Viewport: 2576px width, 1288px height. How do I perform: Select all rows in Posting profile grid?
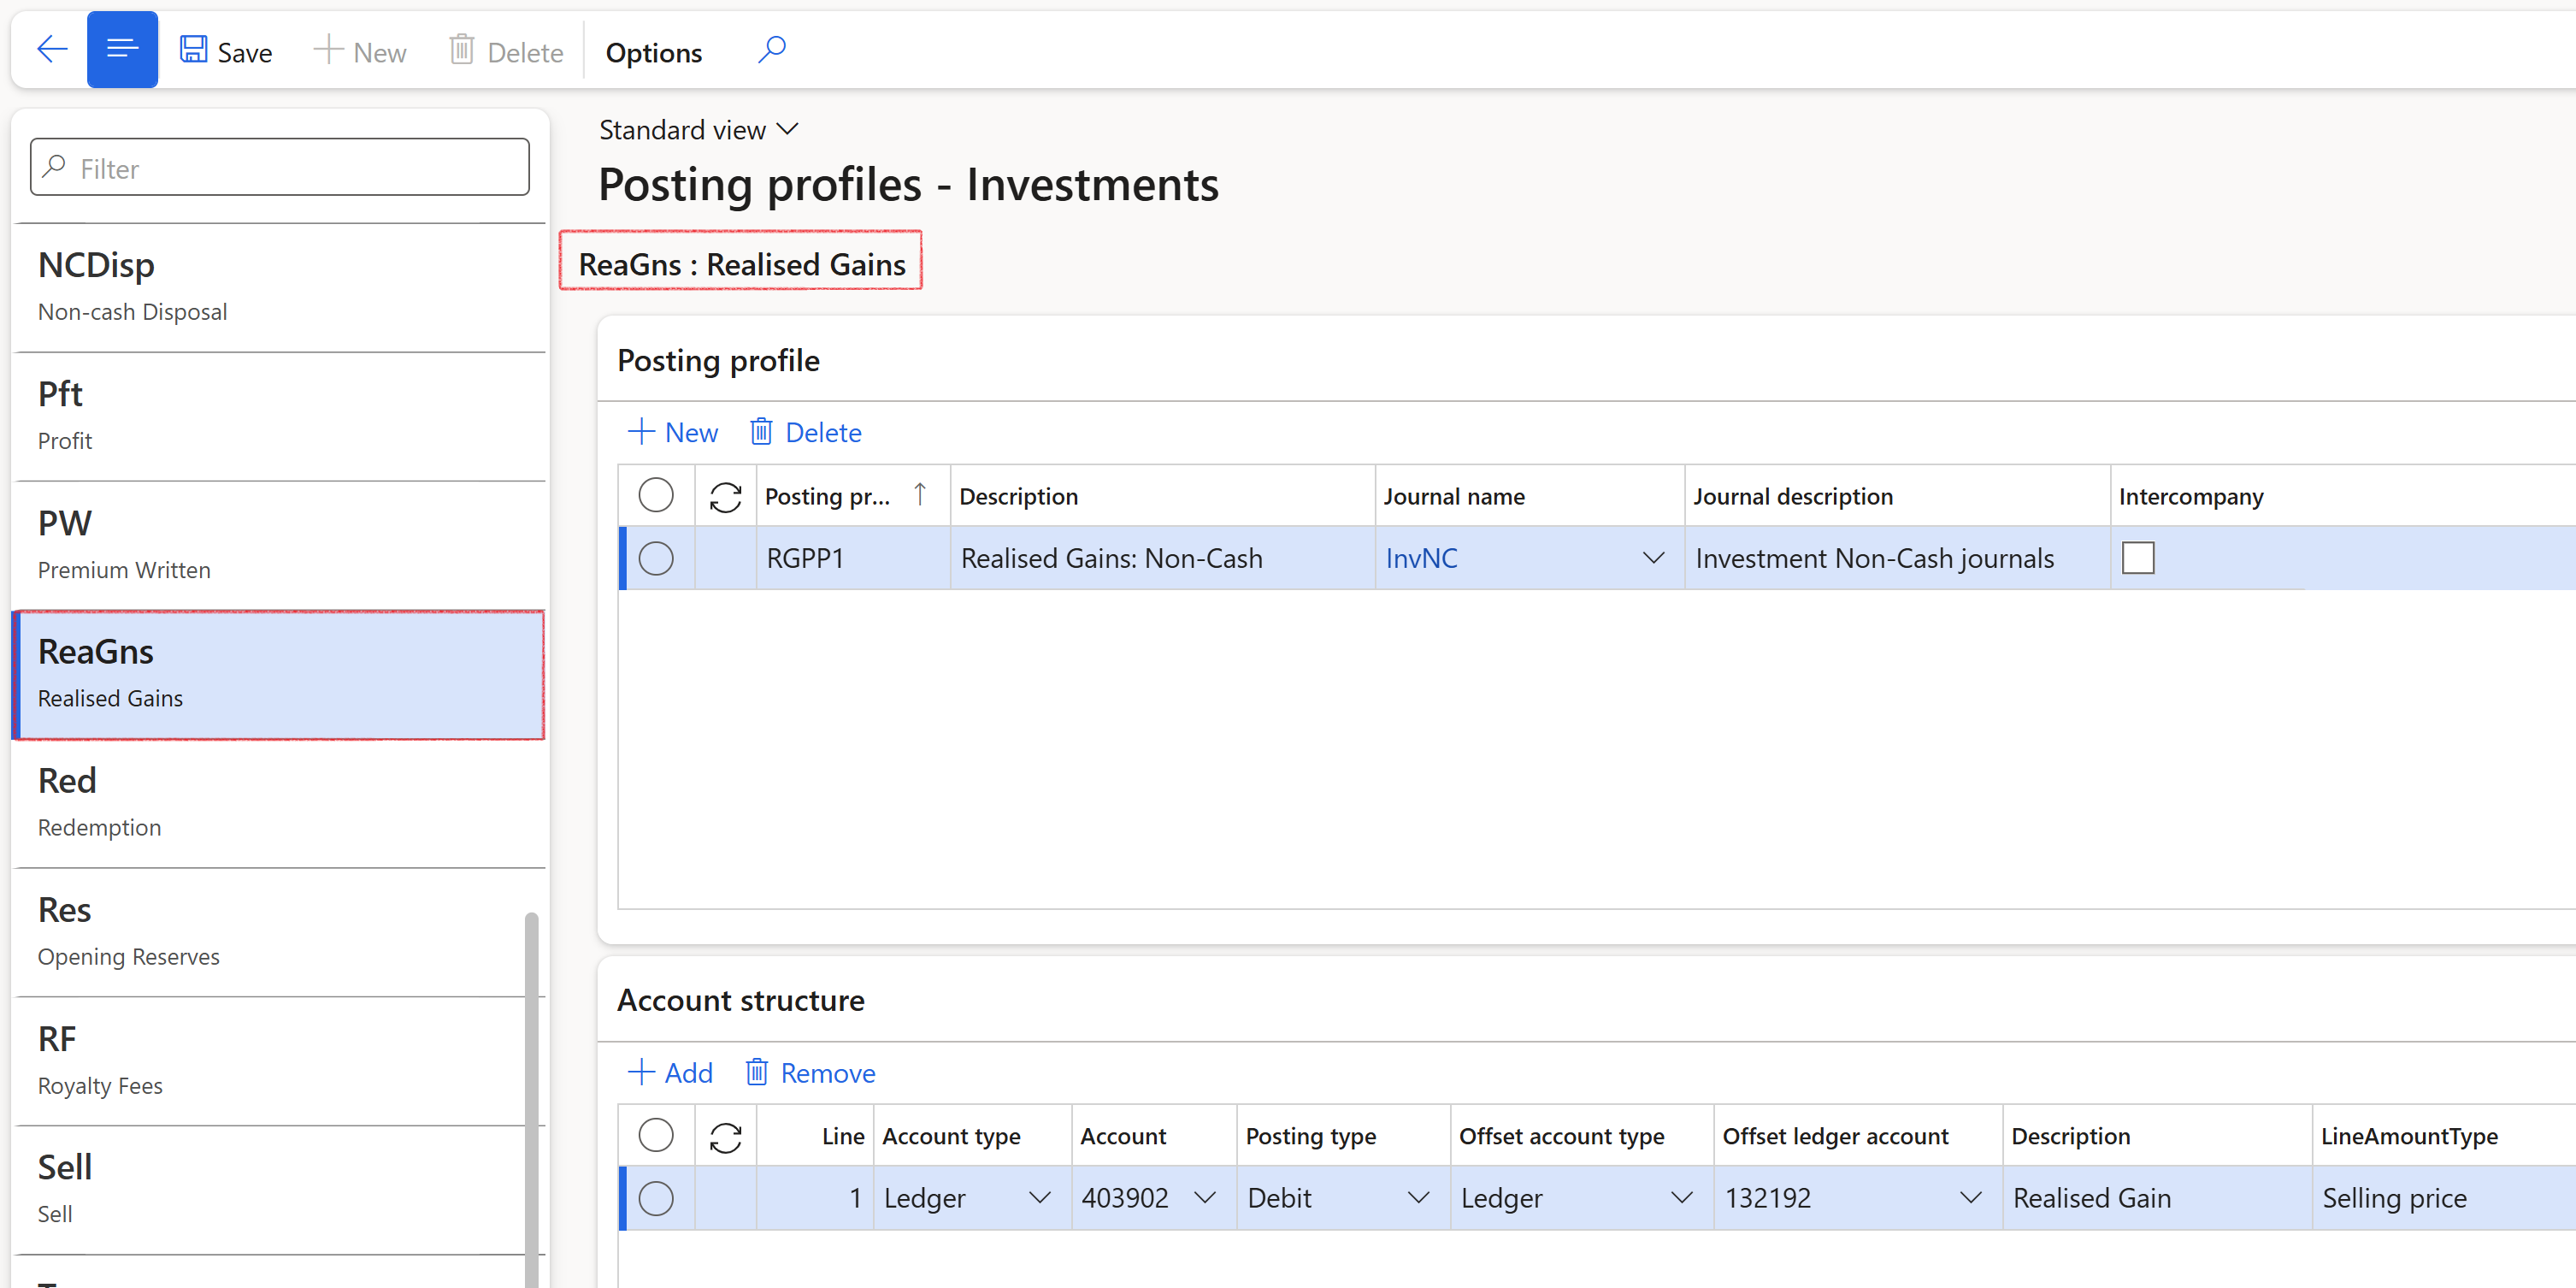pos(656,495)
